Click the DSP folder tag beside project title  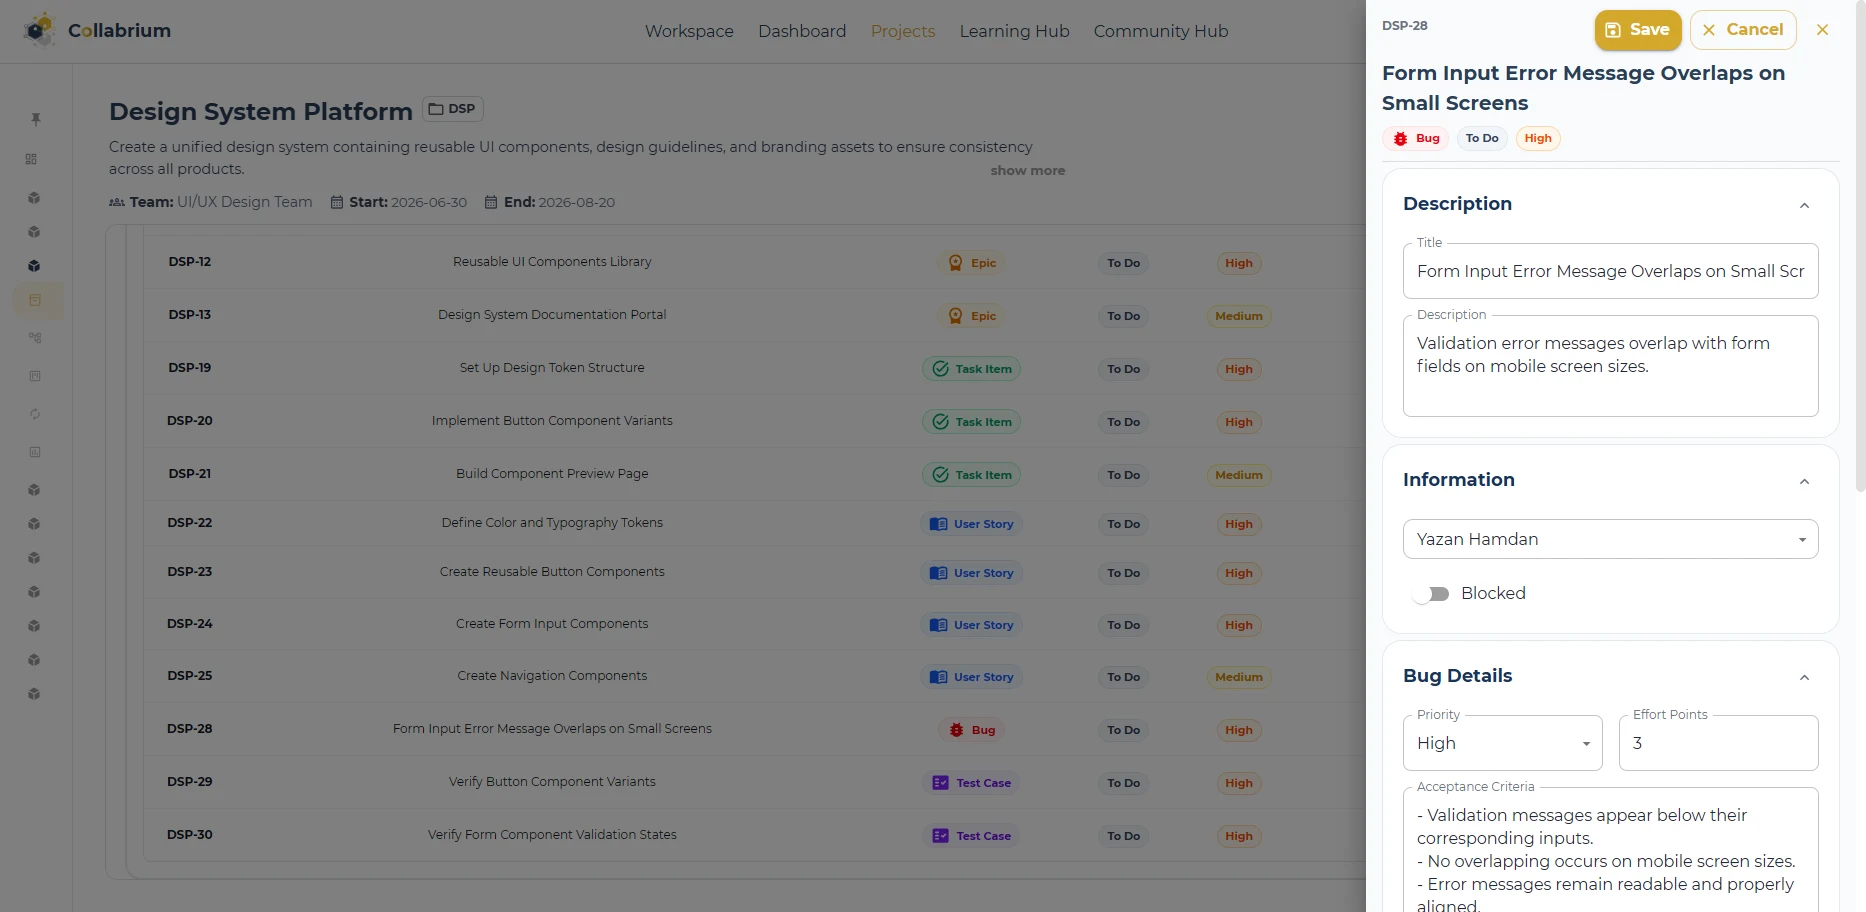[x=453, y=109]
